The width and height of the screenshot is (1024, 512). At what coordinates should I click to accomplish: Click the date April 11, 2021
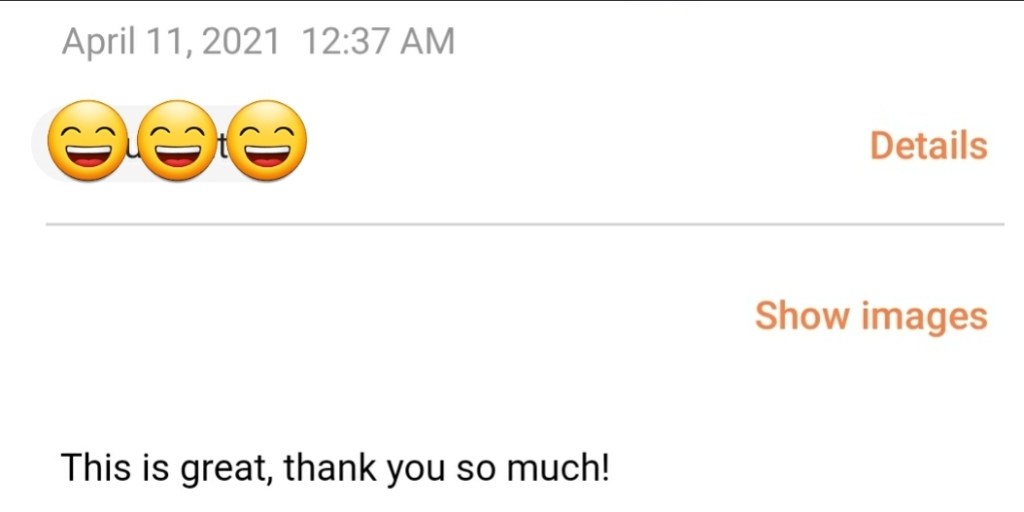(170, 42)
